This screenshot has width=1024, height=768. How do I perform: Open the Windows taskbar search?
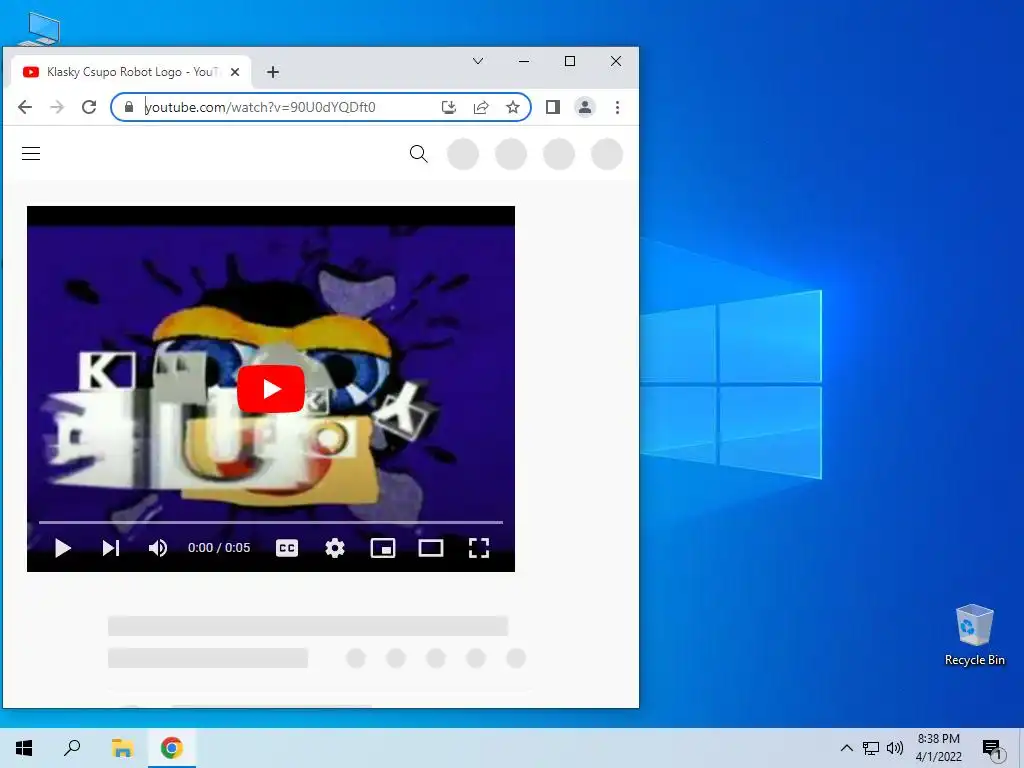[72, 748]
